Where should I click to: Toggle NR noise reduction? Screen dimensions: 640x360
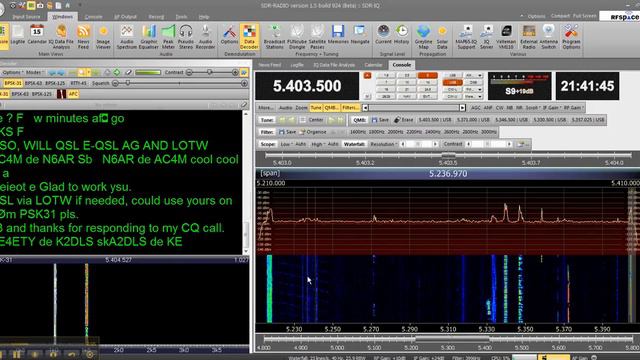(519, 108)
